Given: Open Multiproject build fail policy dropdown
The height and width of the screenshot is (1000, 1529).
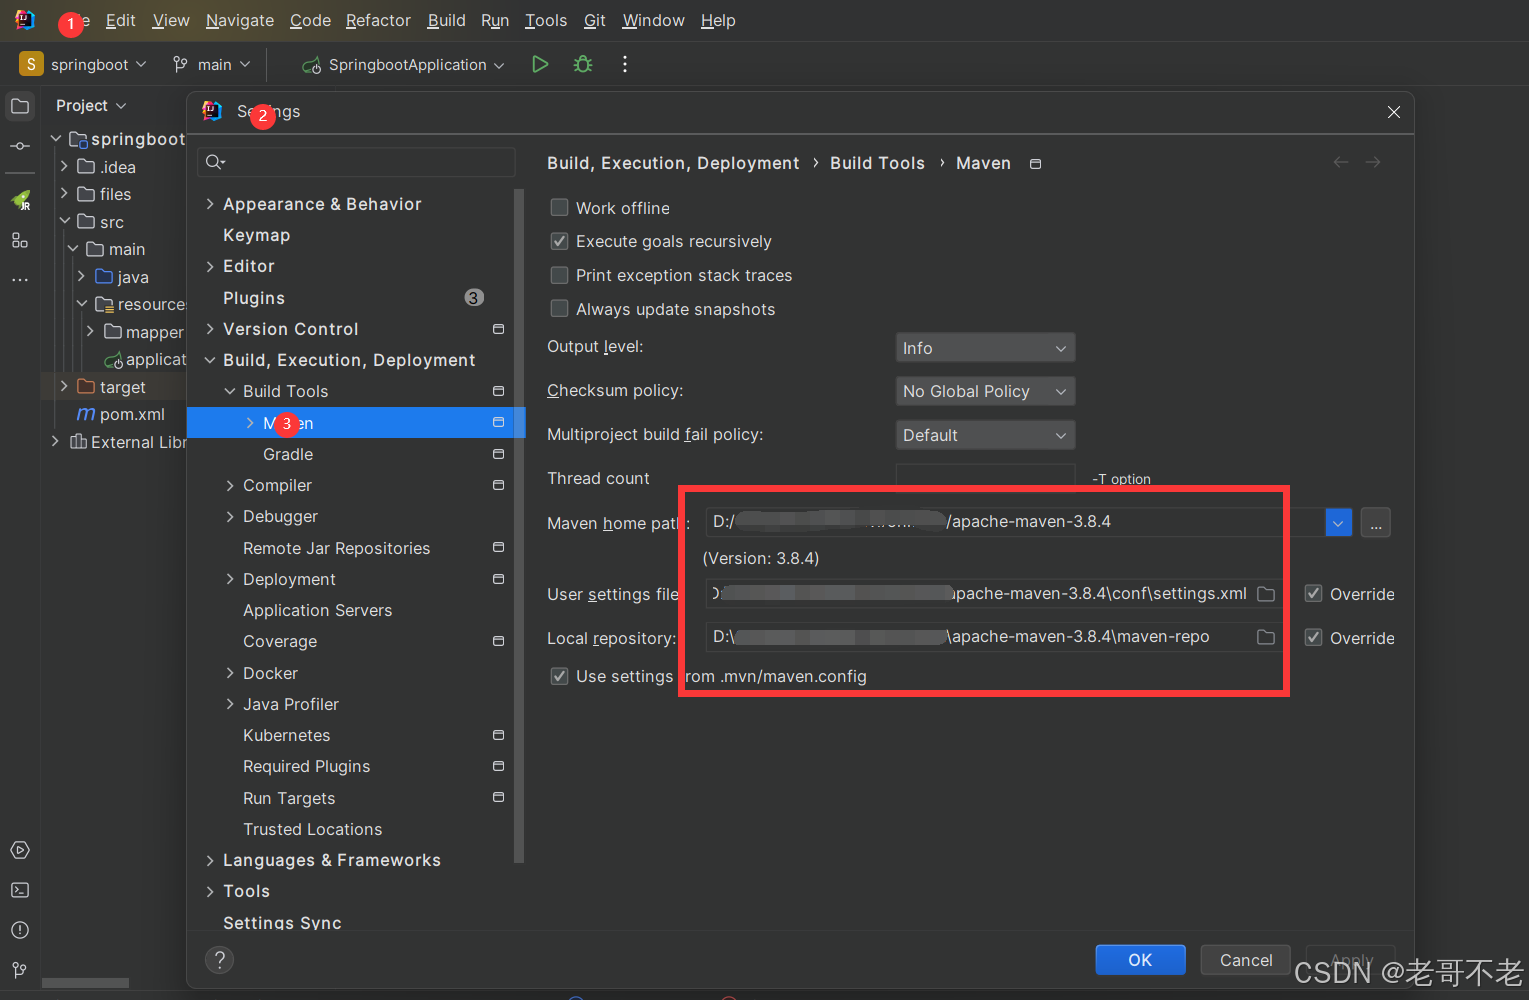Looking at the screenshot, I should point(985,435).
